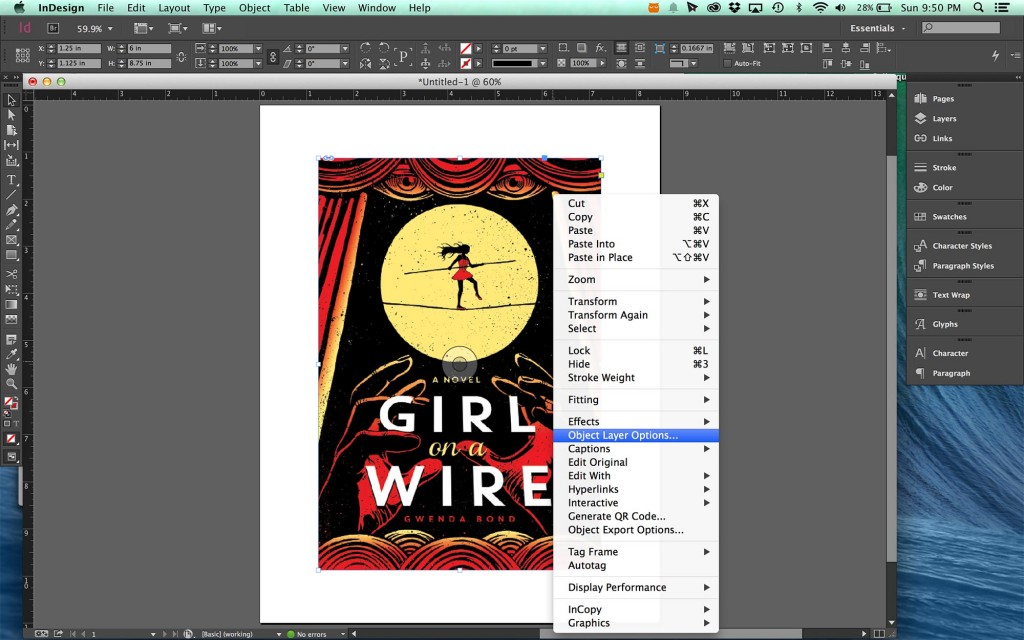Image resolution: width=1024 pixels, height=640 pixels.
Task: Choose Edit Original from context menu
Action: coord(635,462)
